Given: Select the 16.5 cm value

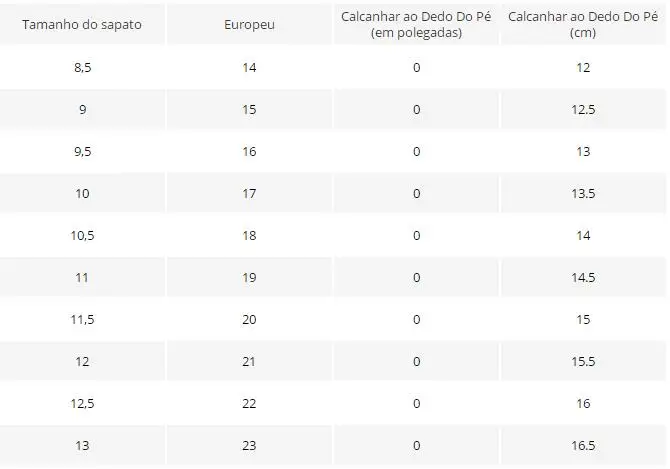Looking at the screenshot, I should (x=583, y=446).
